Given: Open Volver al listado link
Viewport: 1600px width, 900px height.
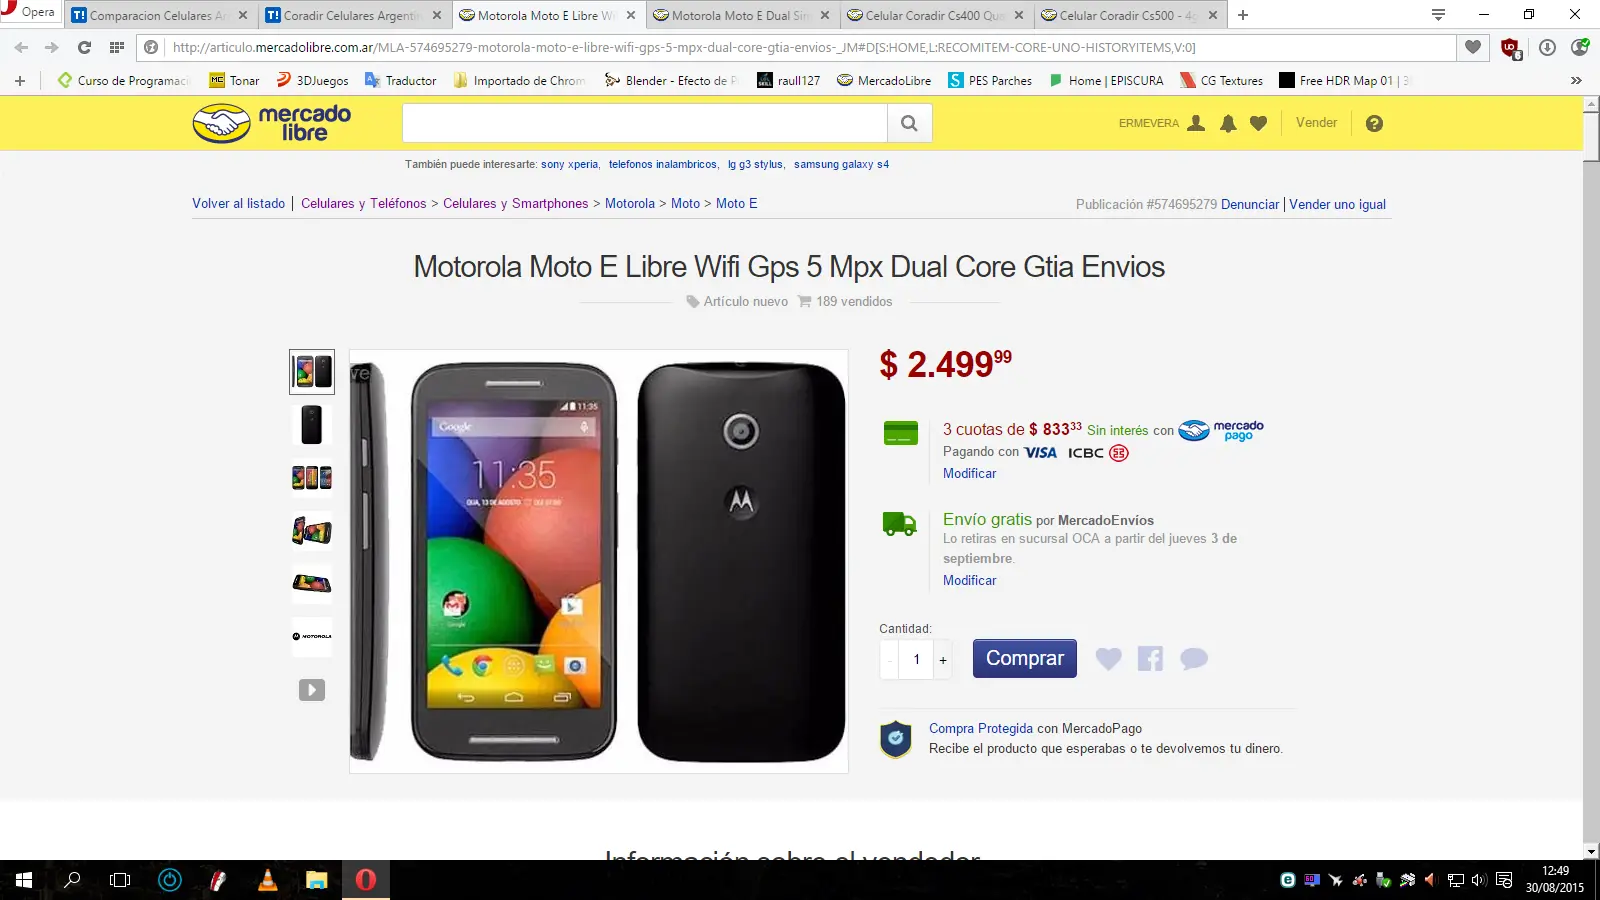Looking at the screenshot, I should [239, 203].
